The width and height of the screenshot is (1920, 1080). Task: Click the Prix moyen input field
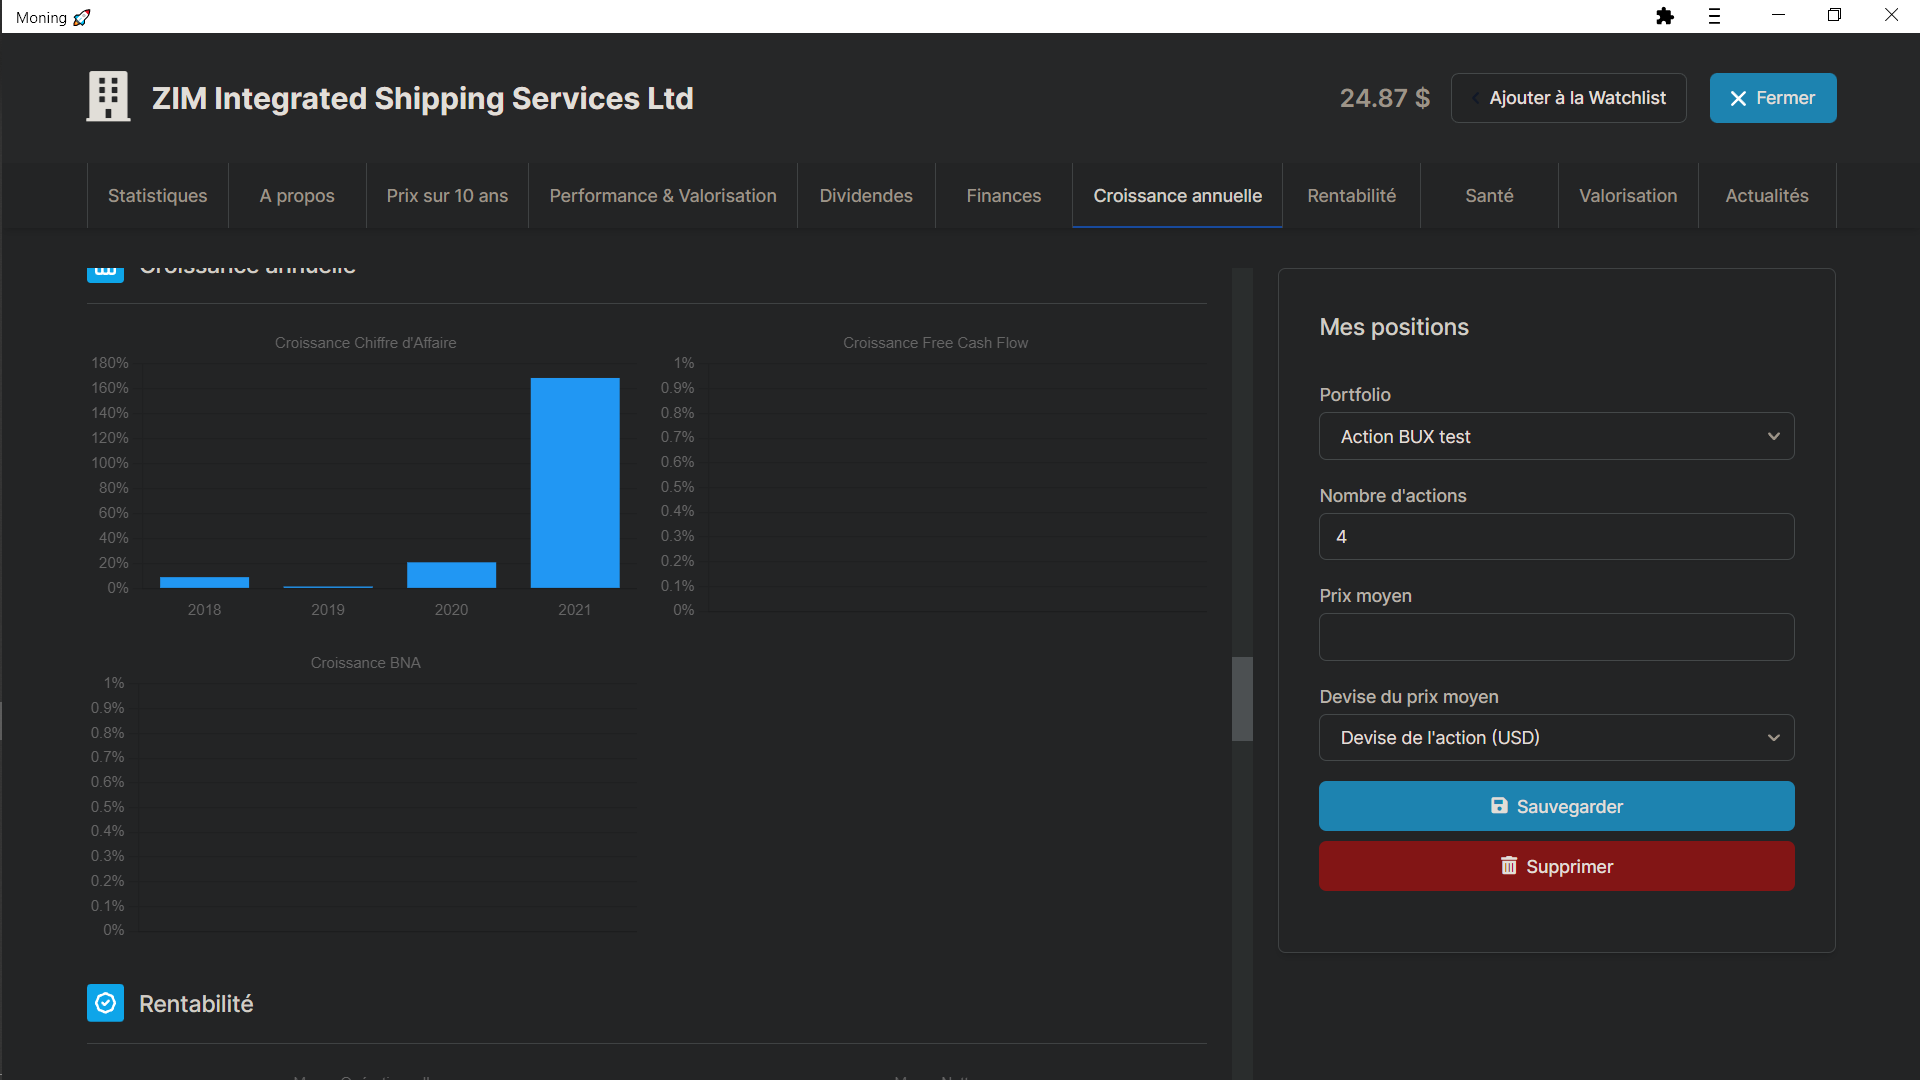click(x=1556, y=637)
